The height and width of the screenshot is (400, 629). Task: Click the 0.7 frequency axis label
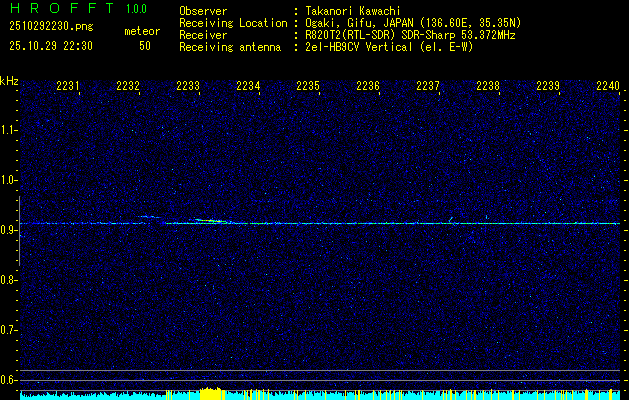[x=9, y=330]
